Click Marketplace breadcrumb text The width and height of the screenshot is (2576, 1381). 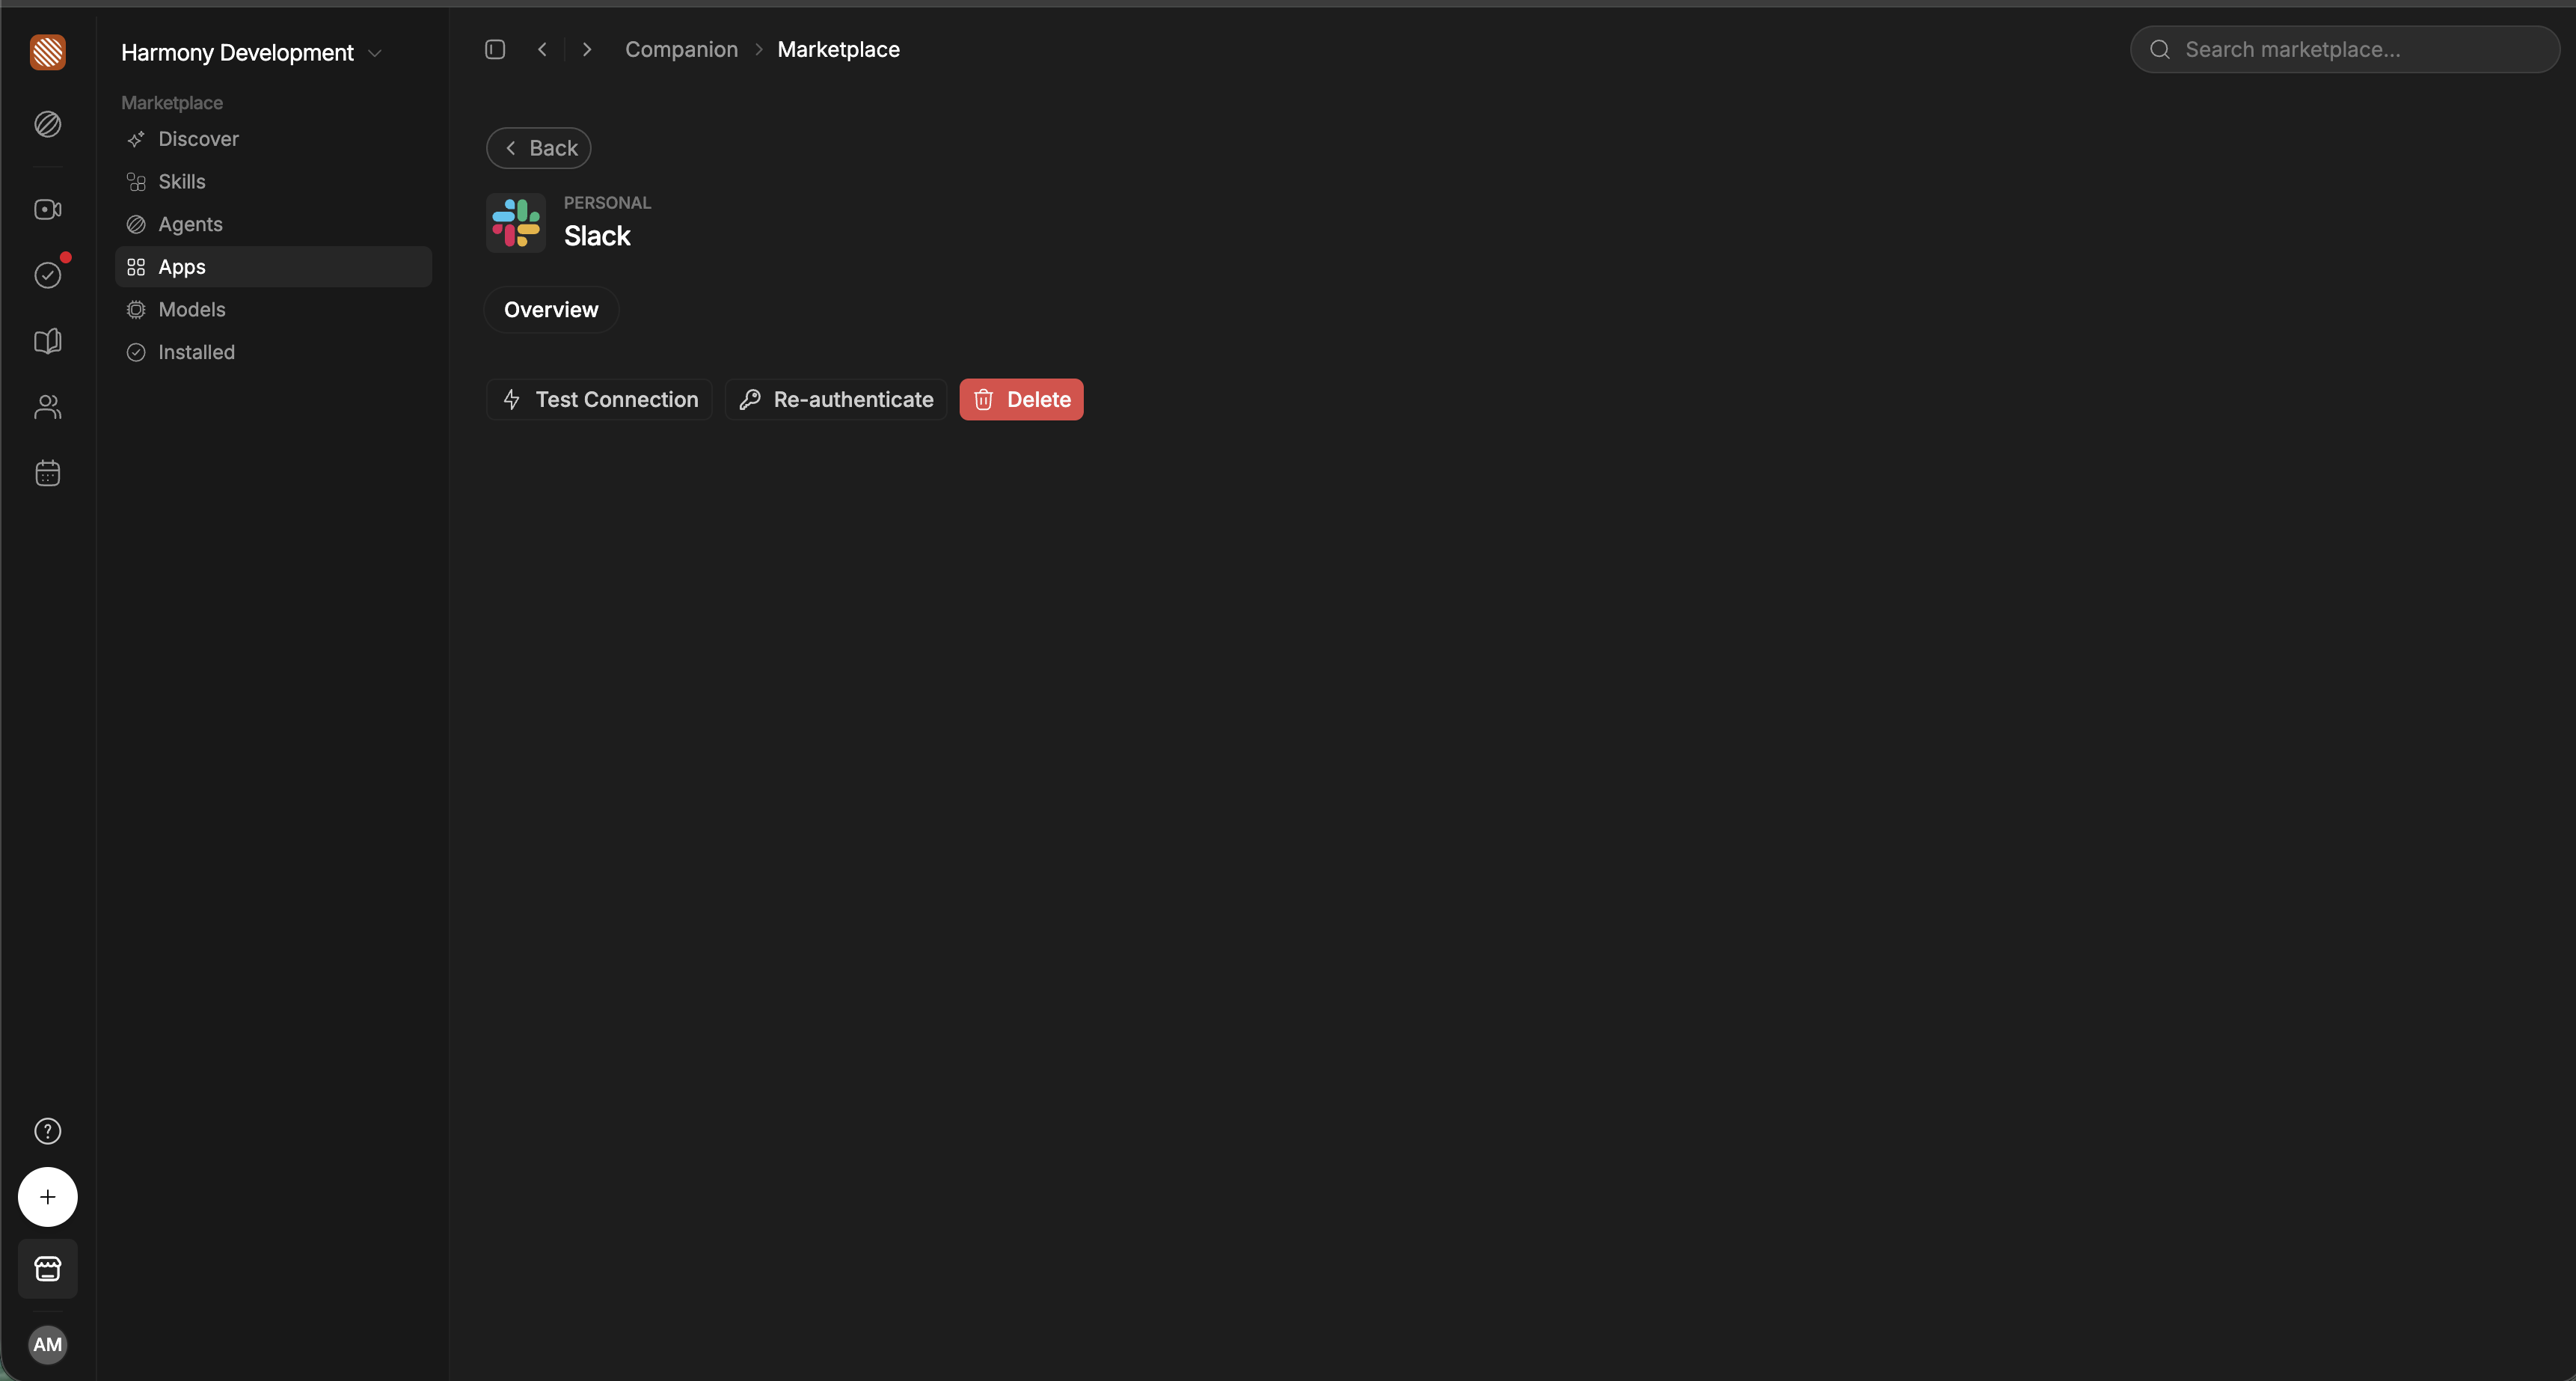tap(838, 49)
